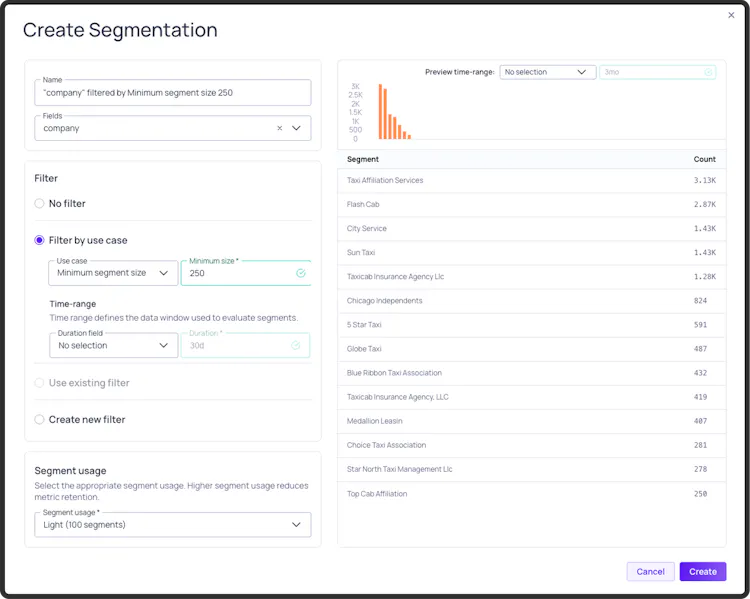
Task: Click the 487 count value
Action: click(x=700, y=349)
